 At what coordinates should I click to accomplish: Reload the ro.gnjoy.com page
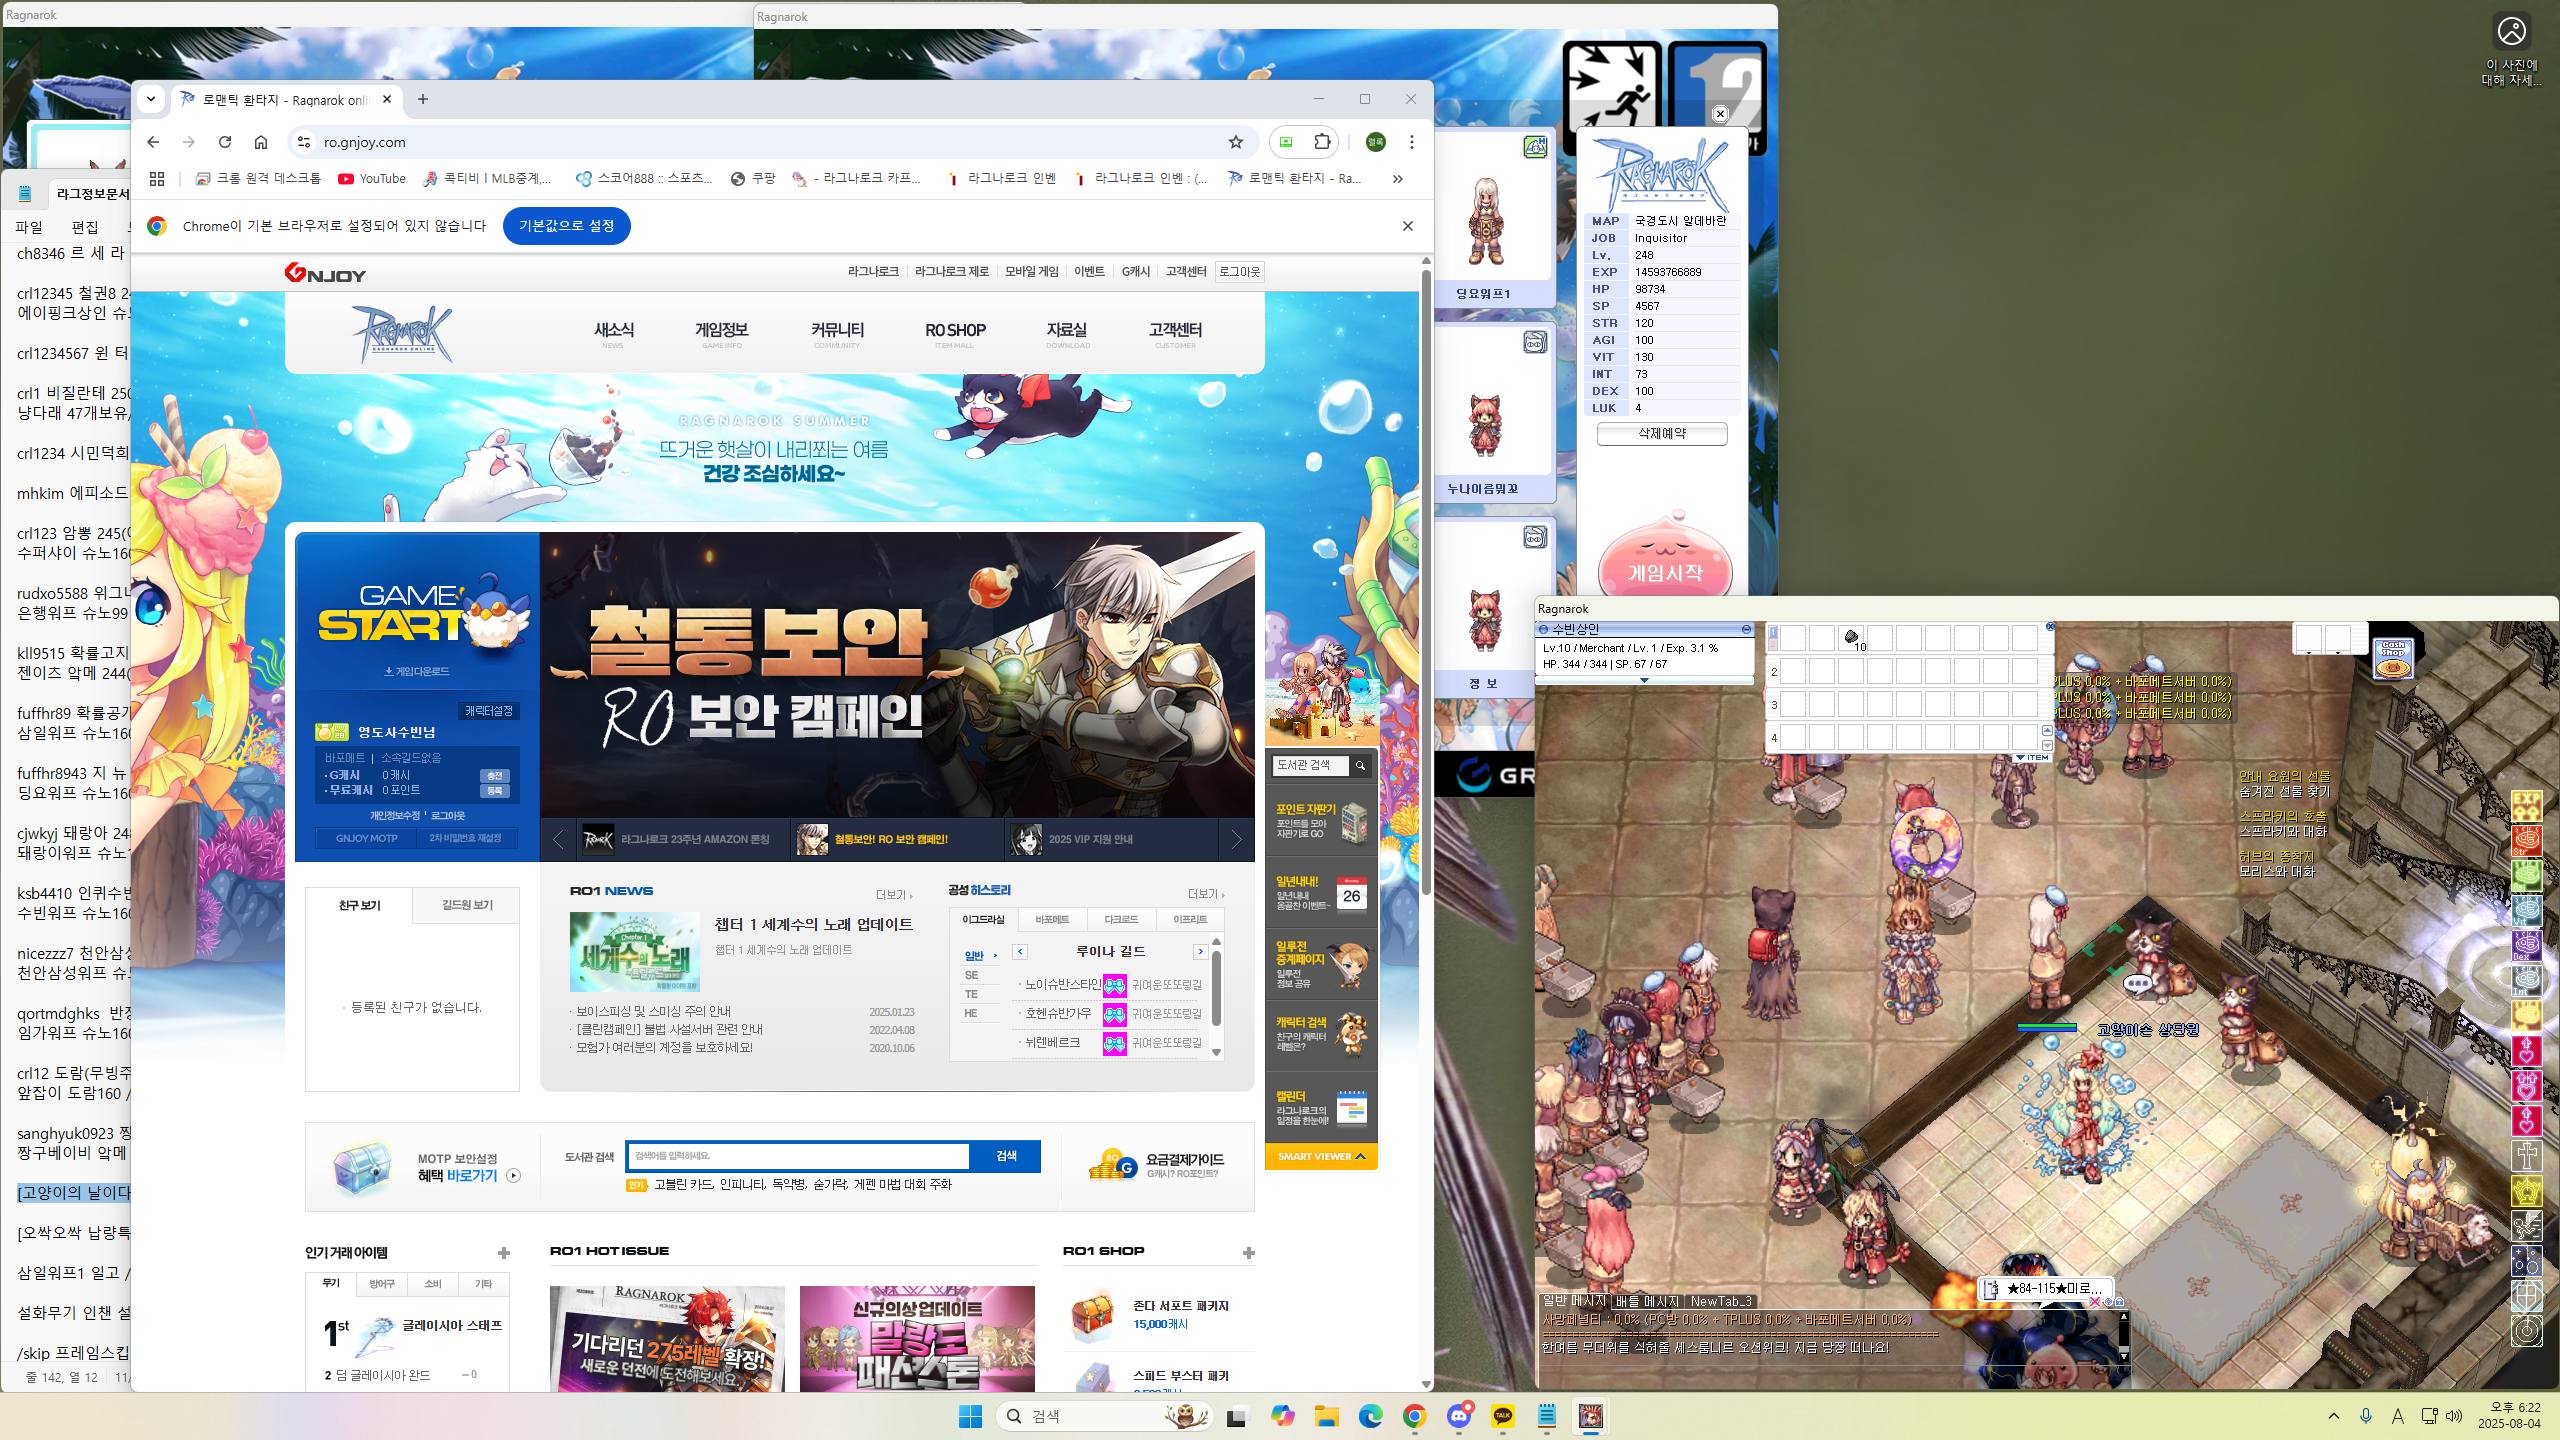click(x=225, y=142)
